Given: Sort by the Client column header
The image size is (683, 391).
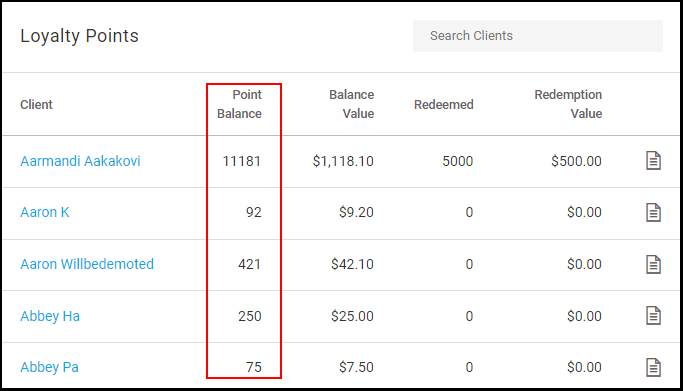Looking at the screenshot, I should (x=36, y=104).
